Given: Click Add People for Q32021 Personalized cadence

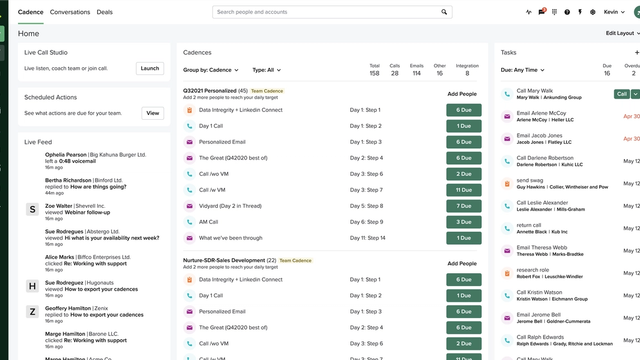Looking at the screenshot, I should pyautogui.click(x=462, y=94).
